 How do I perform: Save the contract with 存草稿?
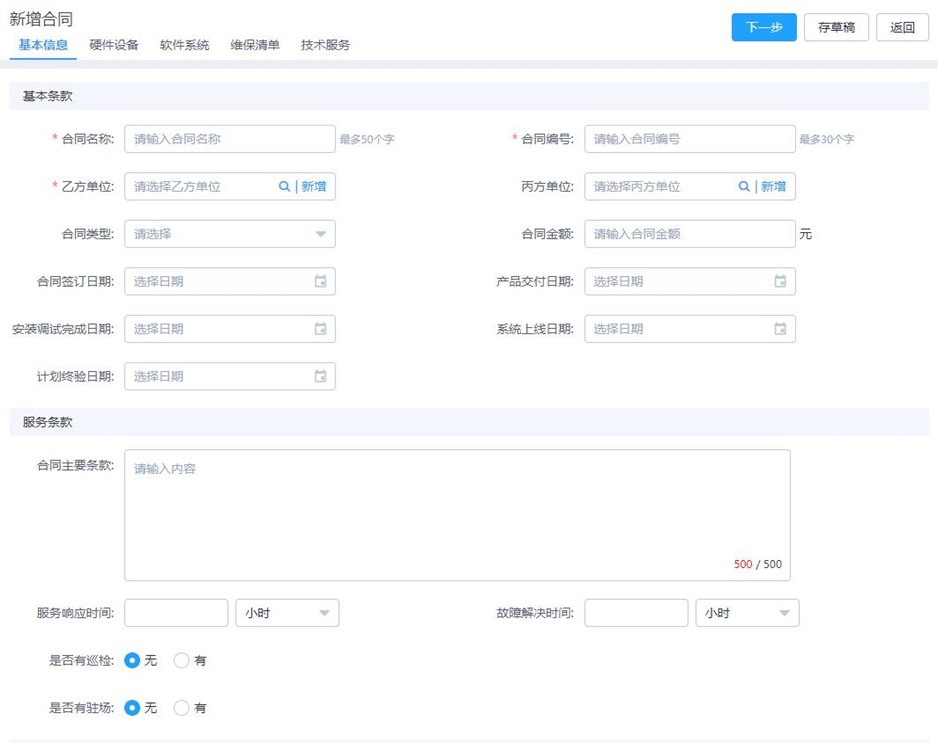pos(836,28)
